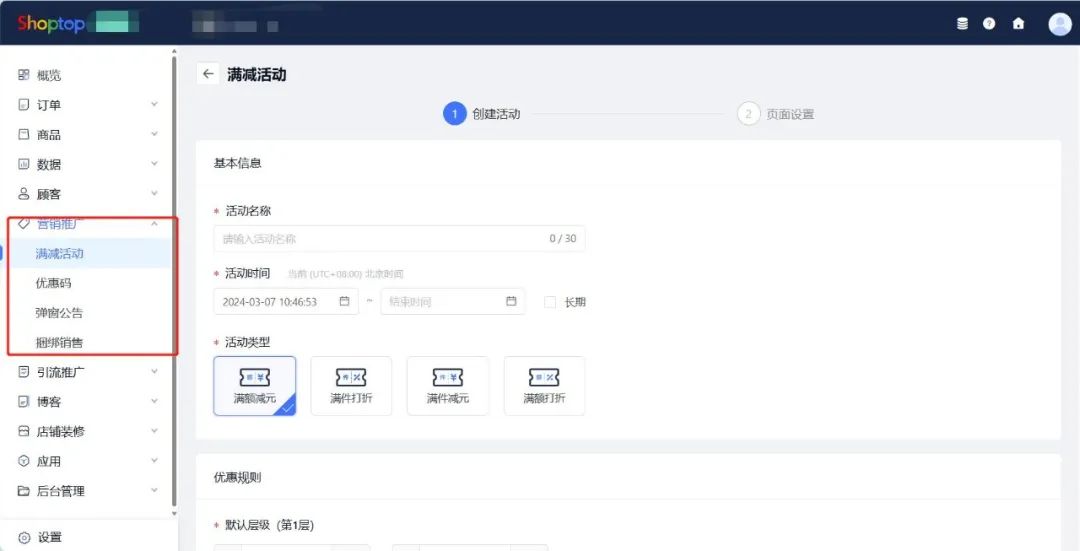
Task: Click the sidebar vertical scrollbar
Action: tap(174, 282)
